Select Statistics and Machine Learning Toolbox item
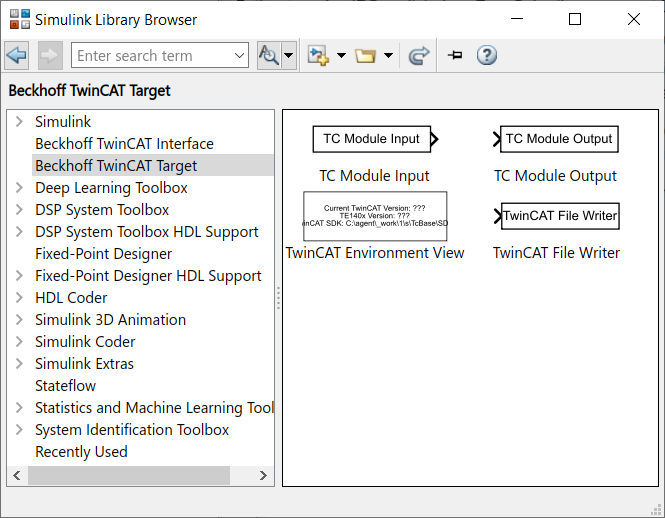This screenshot has height=518, width=665. (x=154, y=408)
